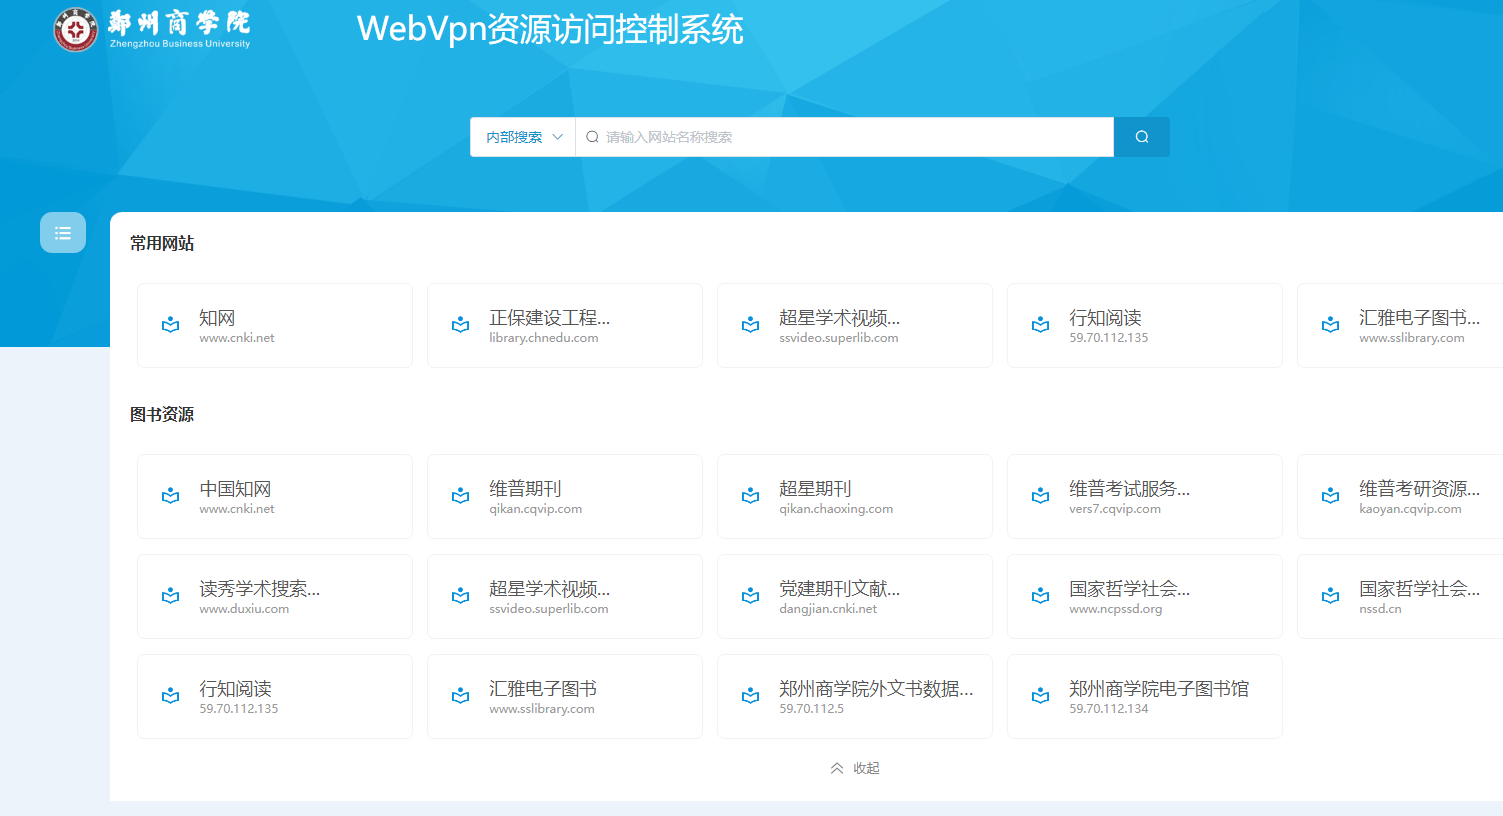This screenshot has height=816, width=1503.
Task: Click the search magnifier button
Action: [x=1141, y=137]
